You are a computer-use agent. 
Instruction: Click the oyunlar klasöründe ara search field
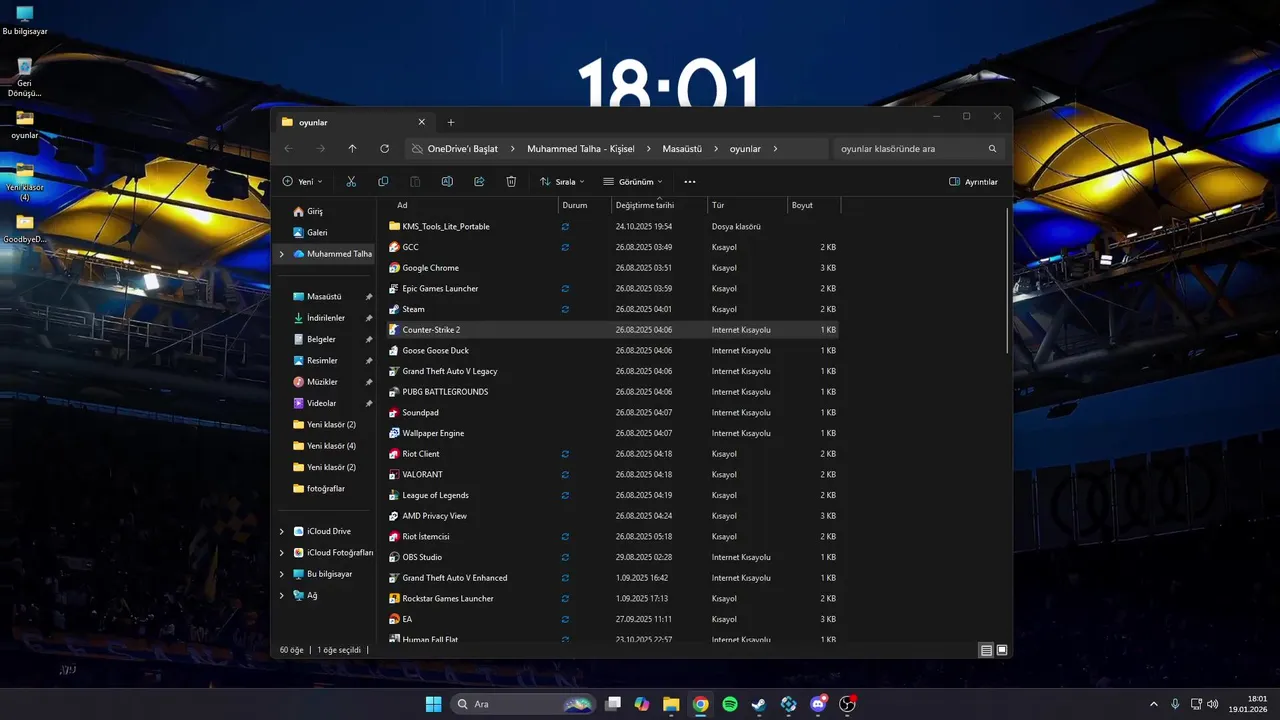point(919,149)
